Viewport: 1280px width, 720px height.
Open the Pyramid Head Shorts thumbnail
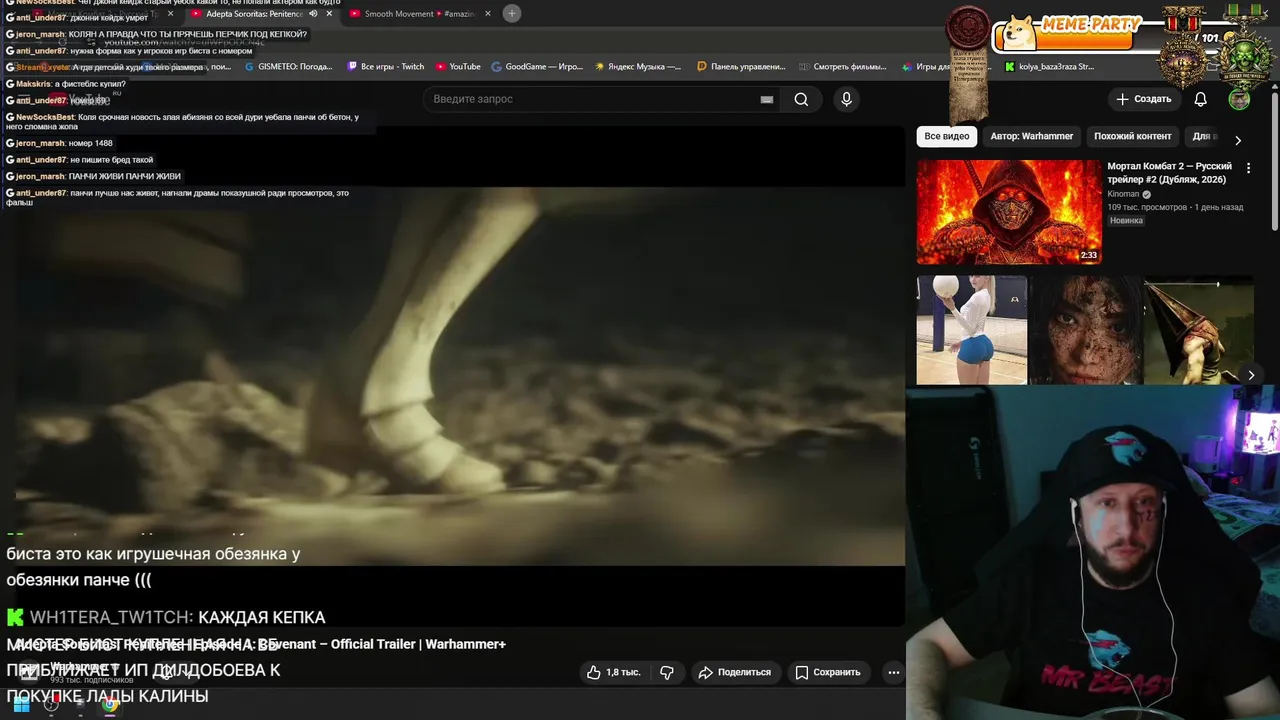pyautogui.click(x=1199, y=330)
